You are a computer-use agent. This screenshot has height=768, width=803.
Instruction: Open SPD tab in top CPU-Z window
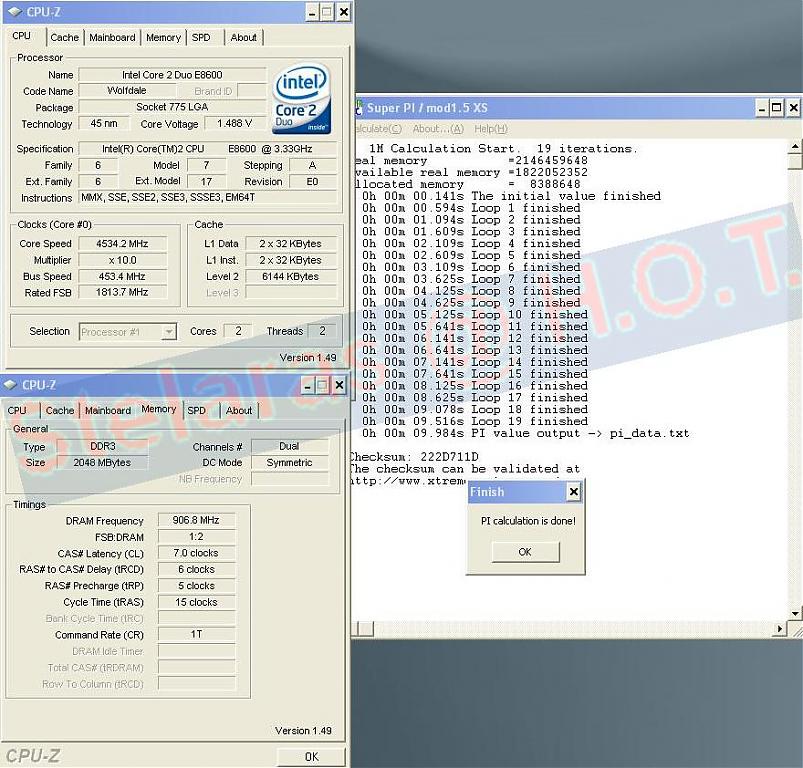coord(201,37)
